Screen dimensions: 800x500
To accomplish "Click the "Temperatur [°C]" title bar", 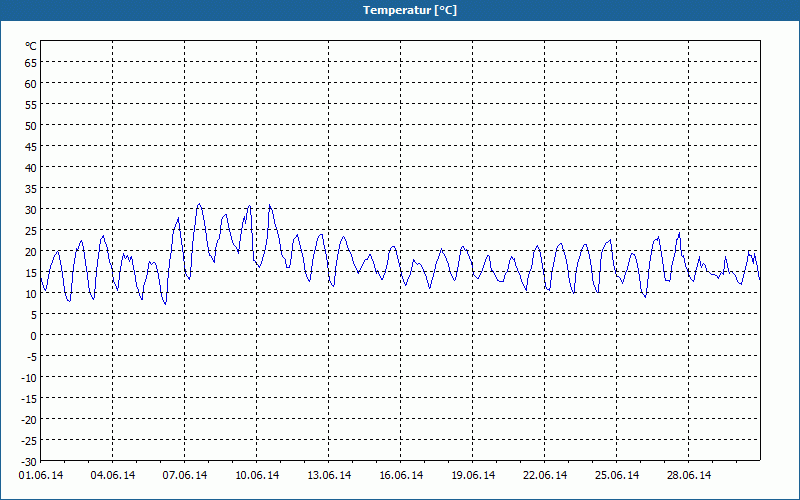I will tap(400, 10).
